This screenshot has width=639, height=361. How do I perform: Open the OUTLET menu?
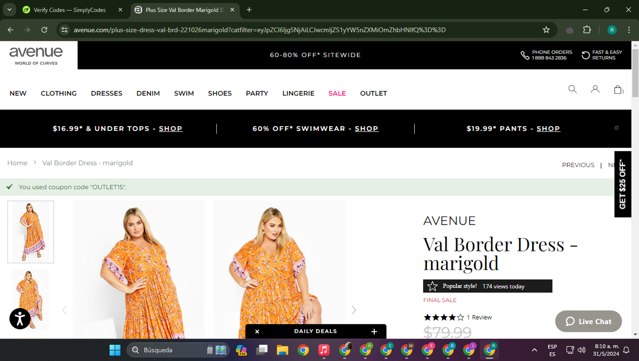pyautogui.click(x=373, y=93)
